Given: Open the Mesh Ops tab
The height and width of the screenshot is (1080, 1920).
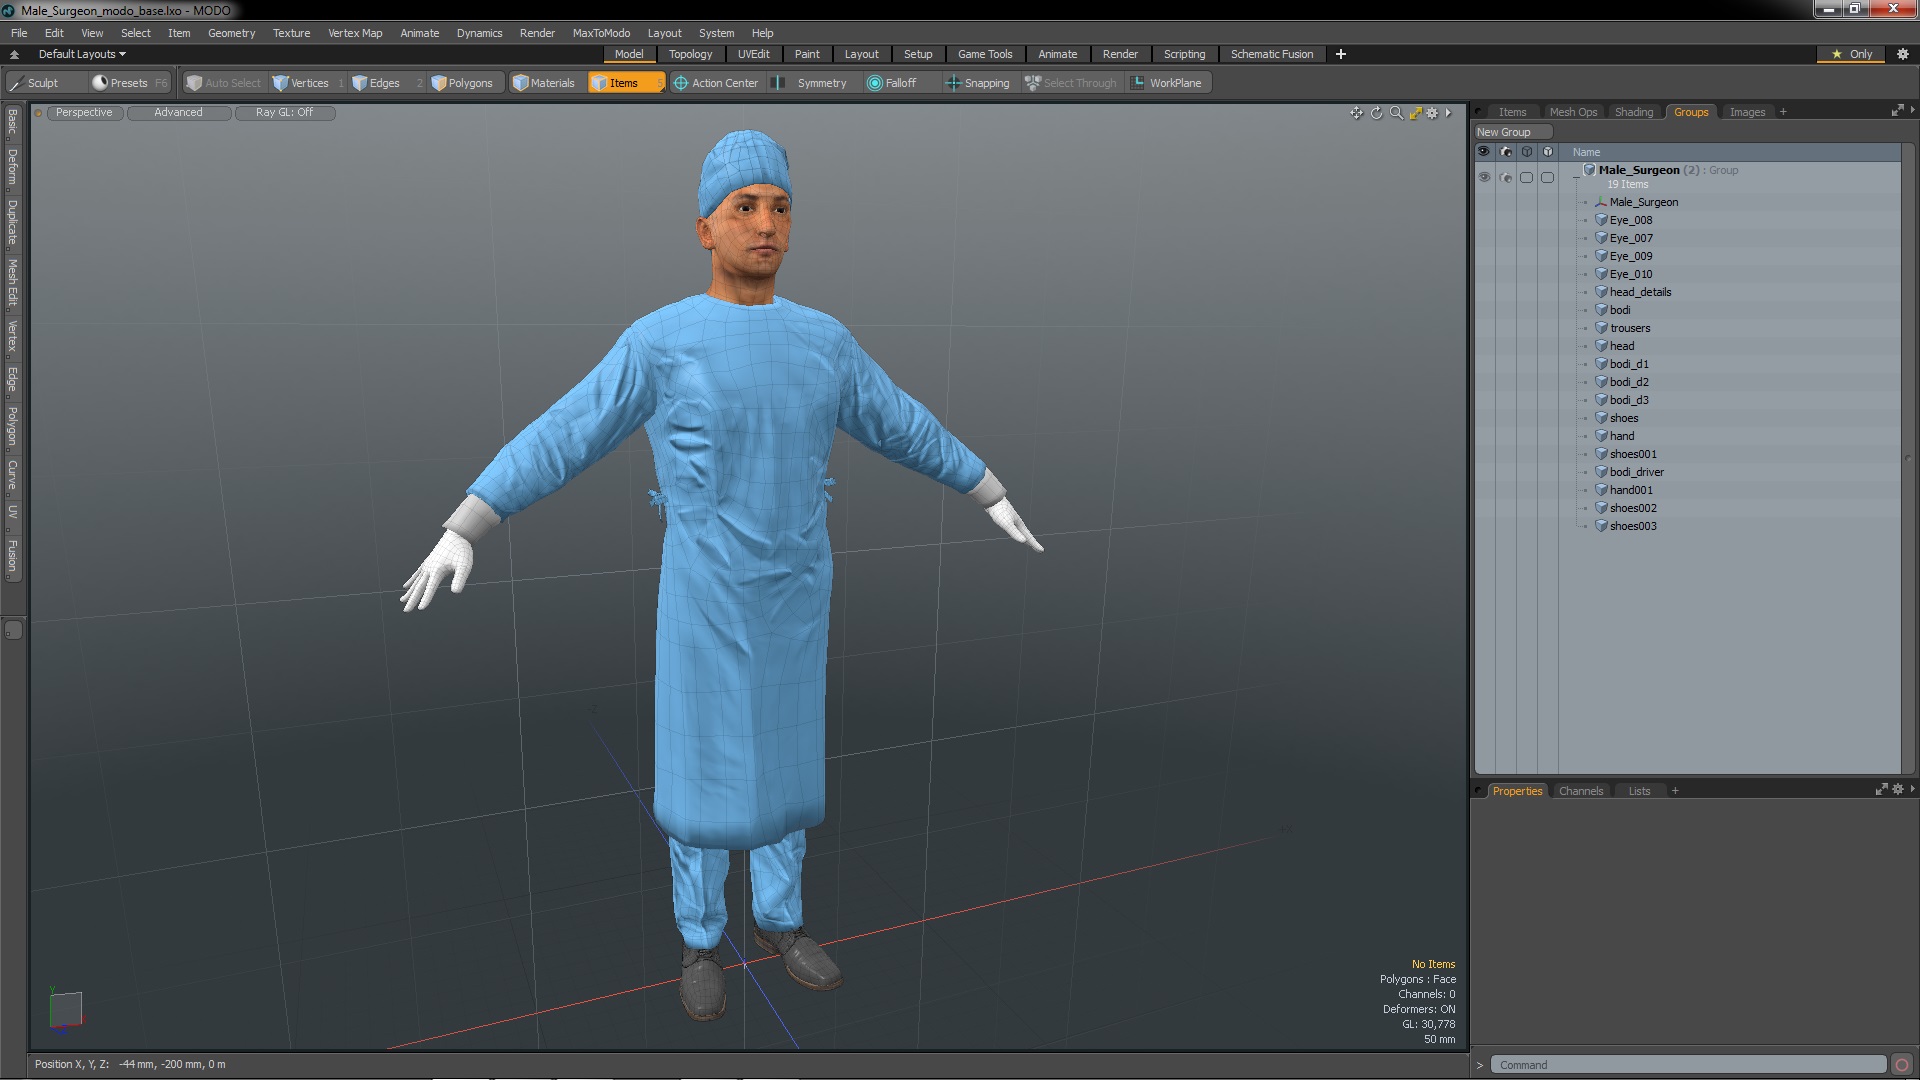Looking at the screenshot, I should click(x=1572, y=112).
